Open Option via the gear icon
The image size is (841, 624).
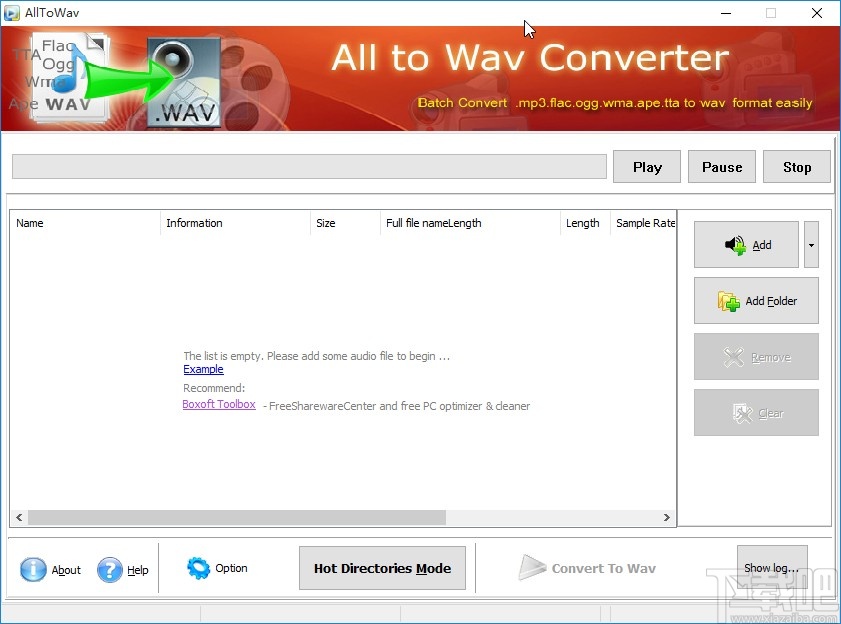pyautogui.click(x=198, y=567)
